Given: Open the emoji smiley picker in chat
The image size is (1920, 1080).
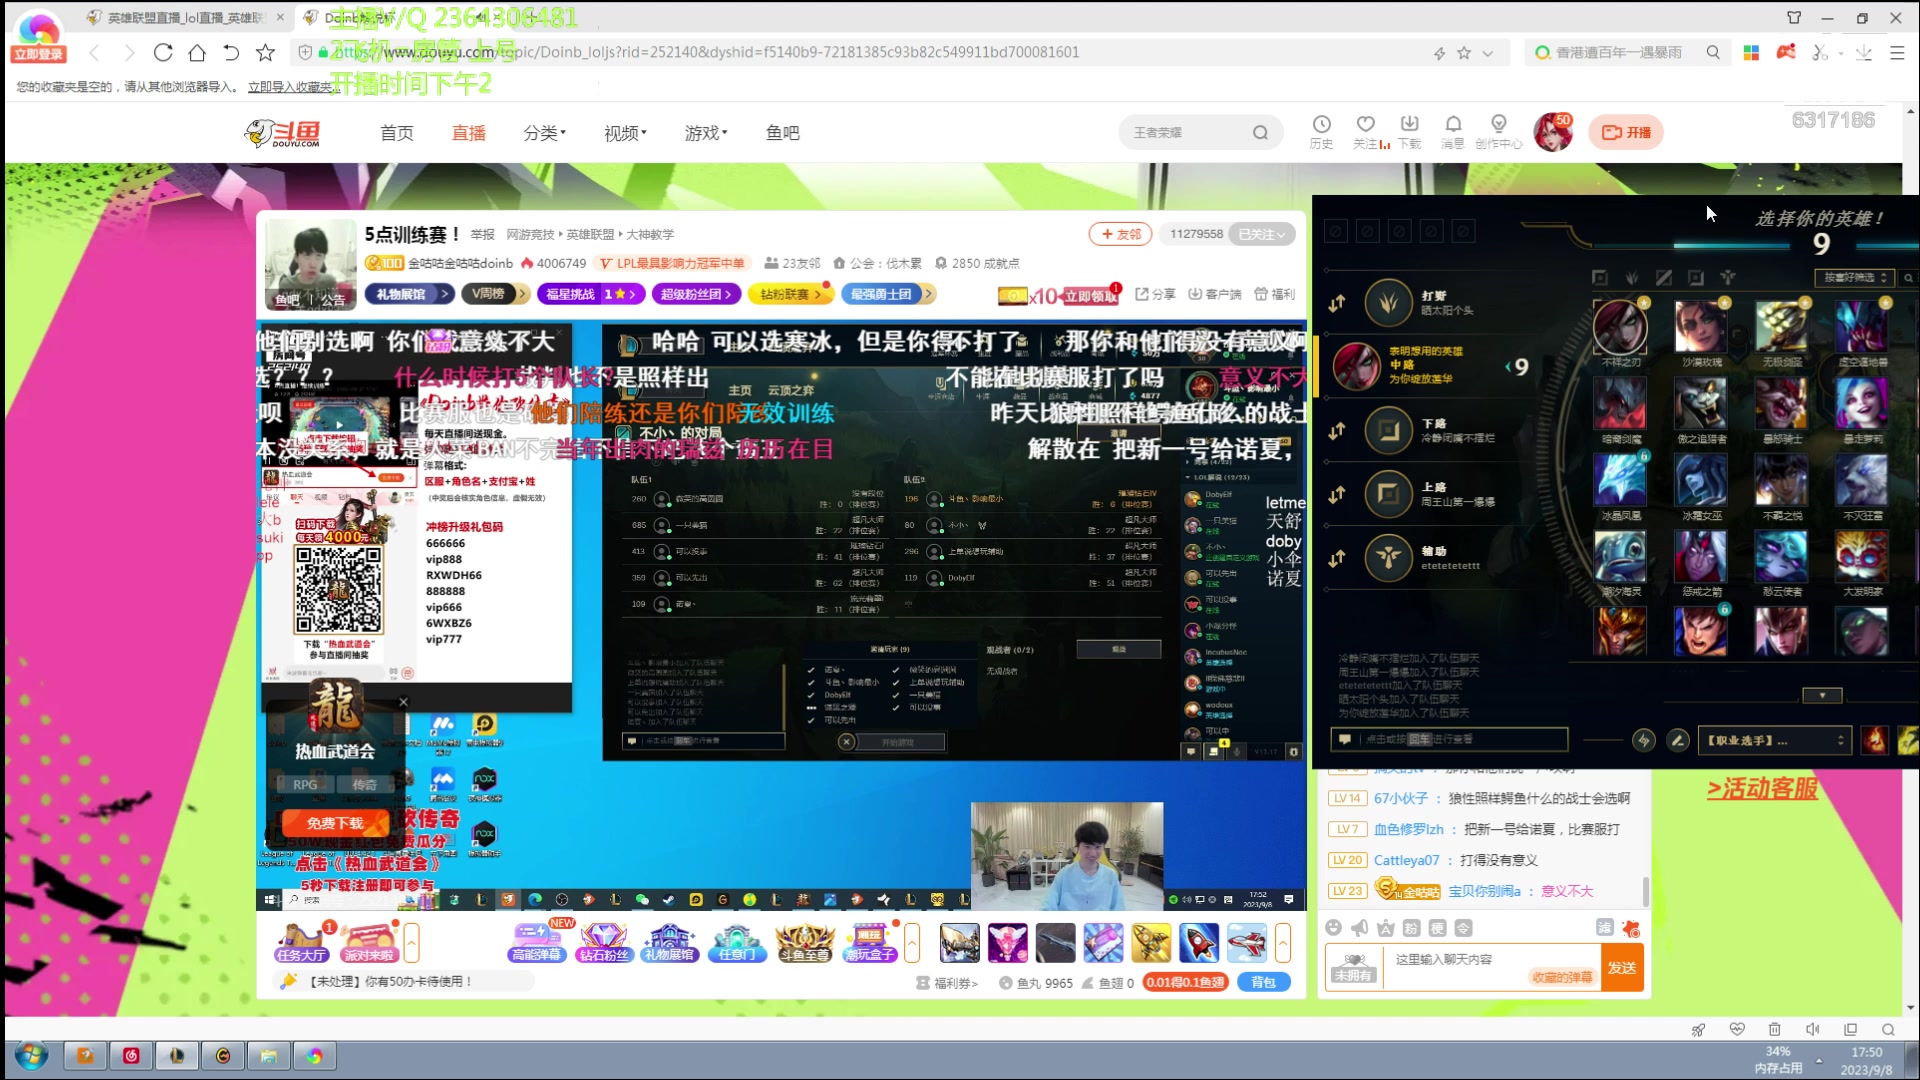Looking at the screenshot, I should (1333, 928).
